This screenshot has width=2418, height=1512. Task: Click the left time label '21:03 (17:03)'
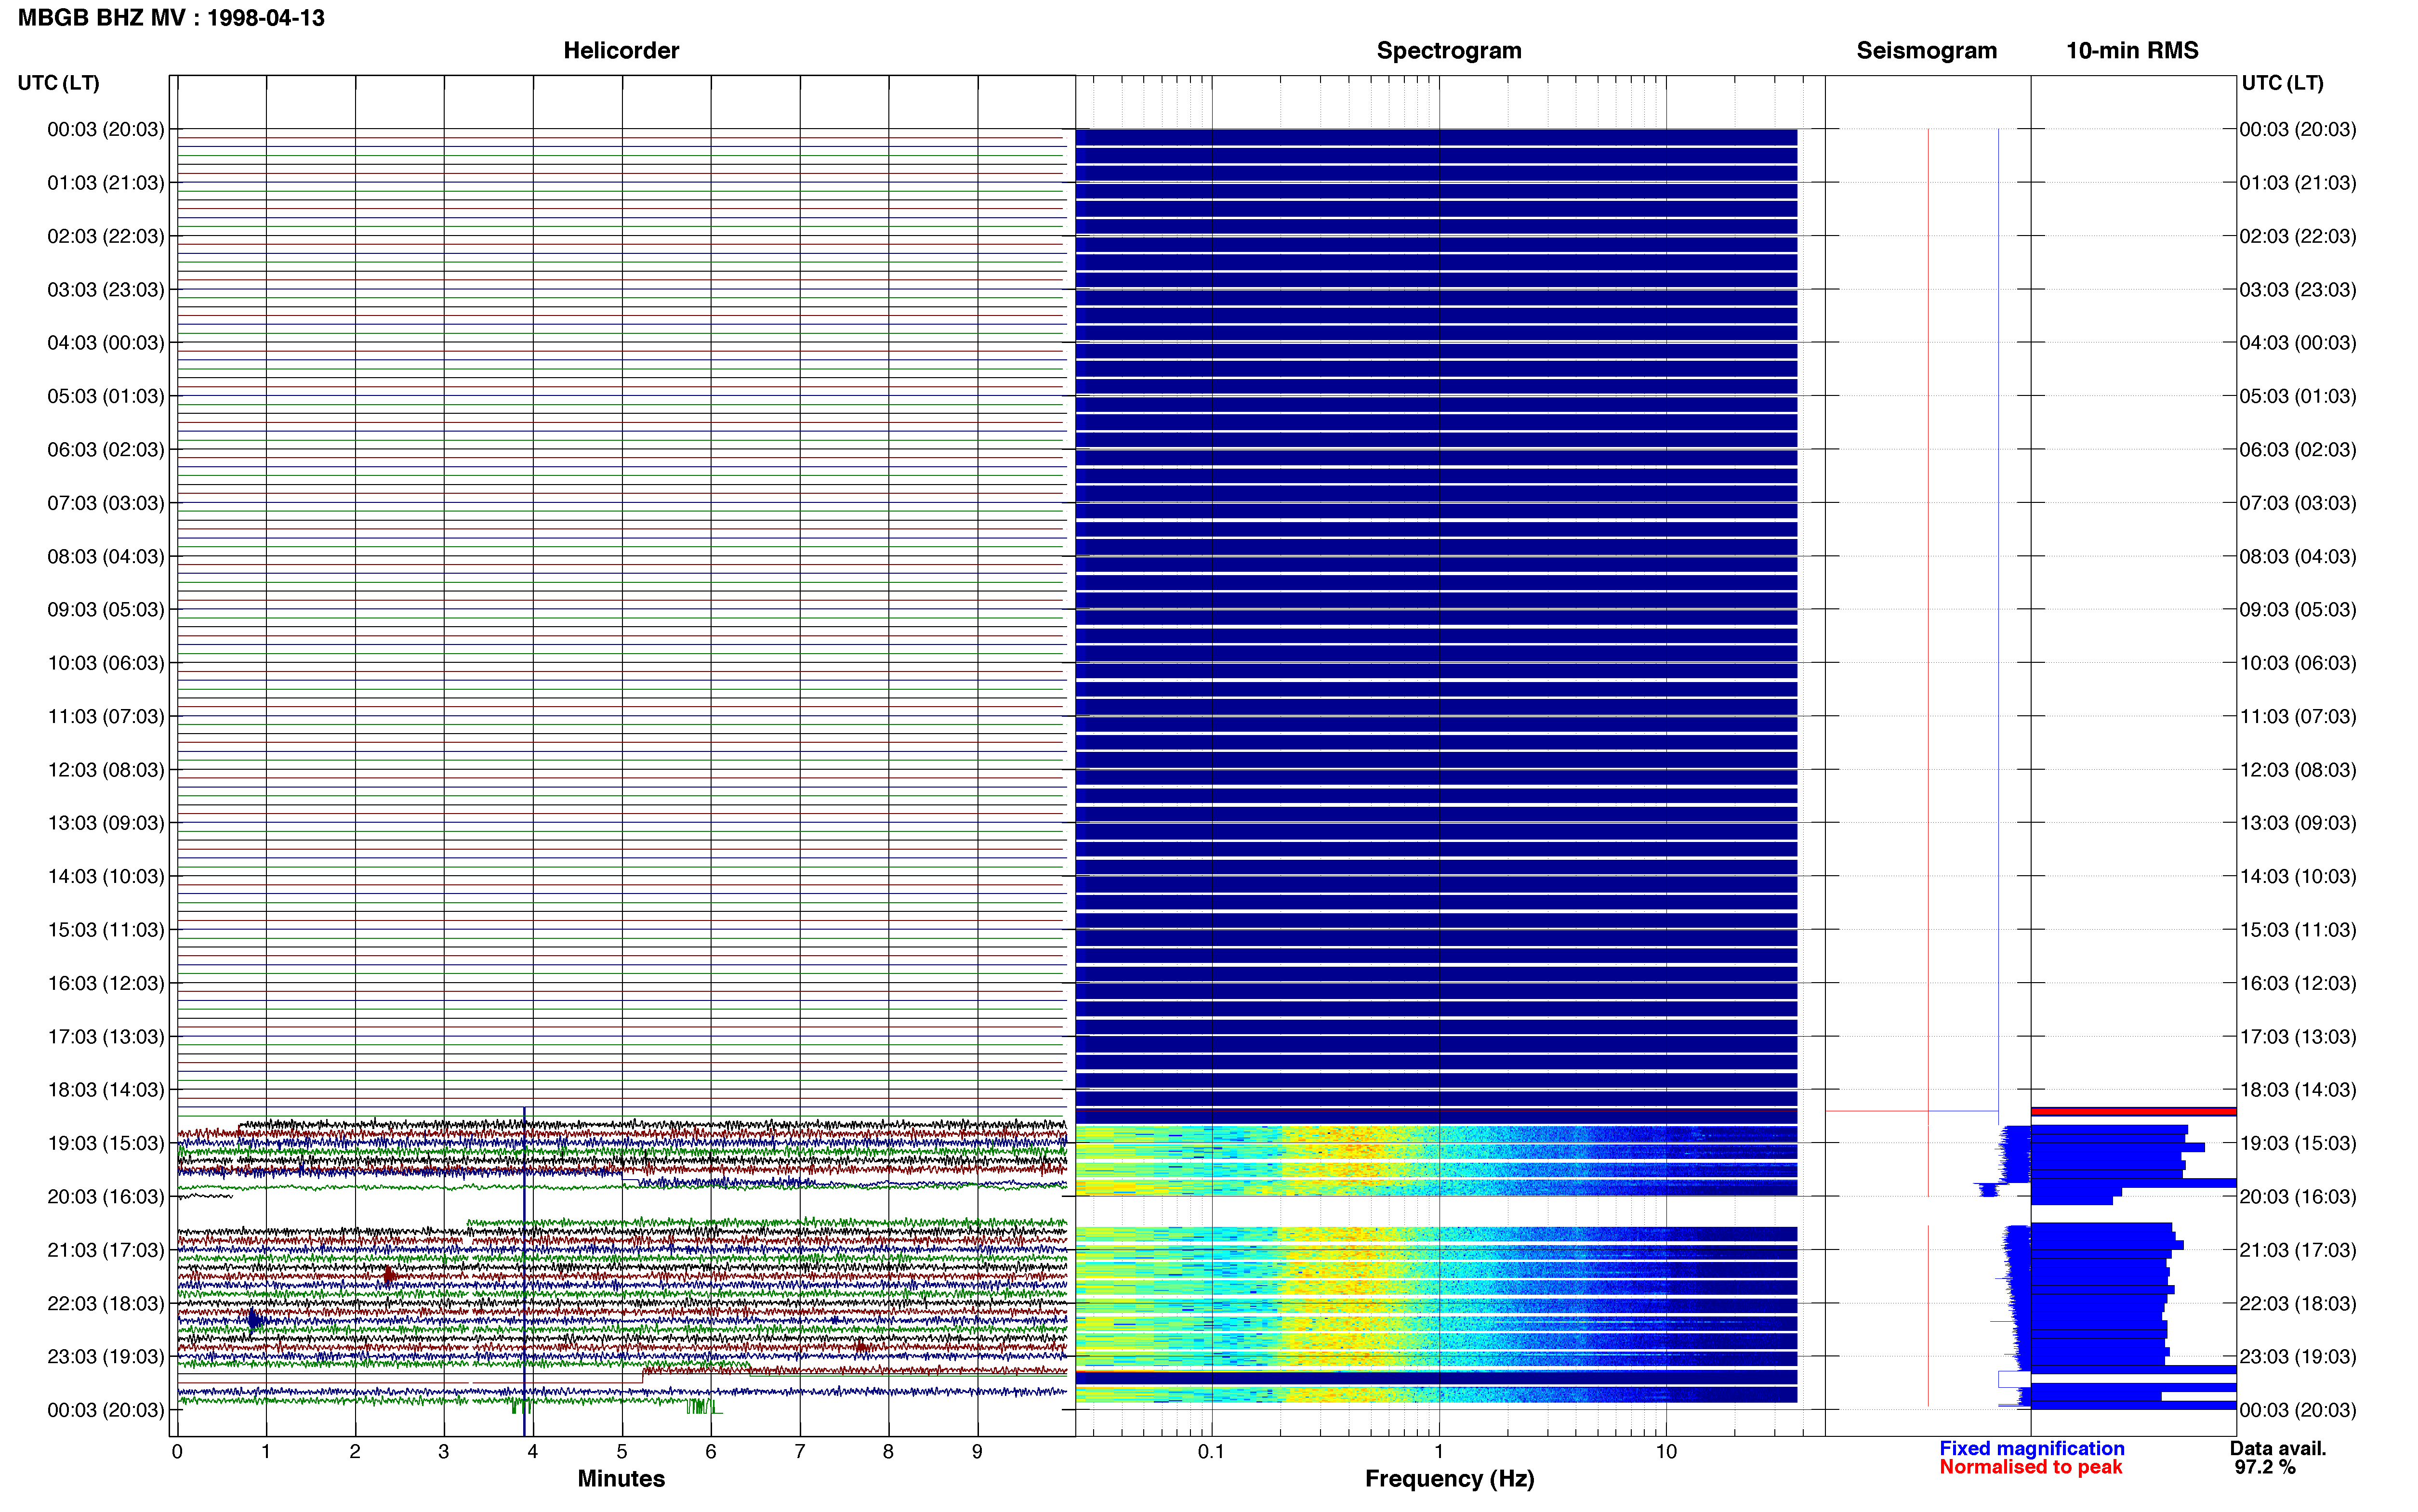tap(106, 1250)
